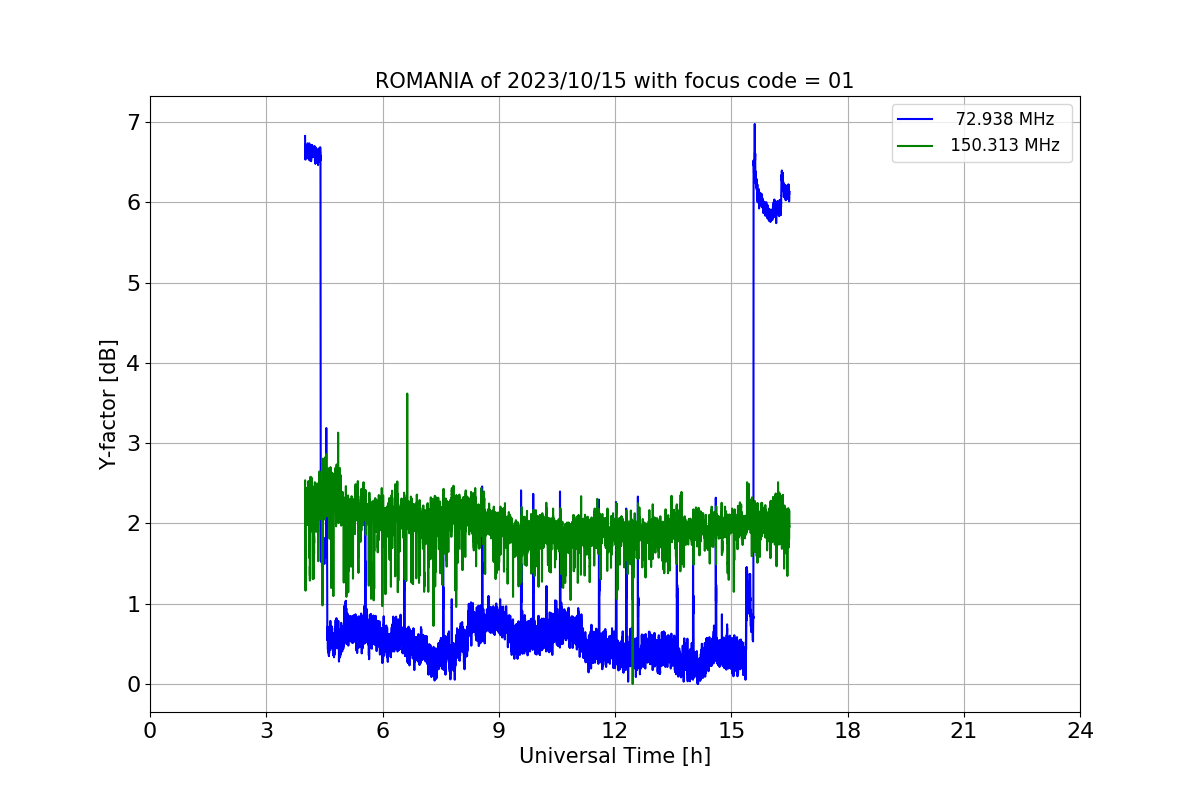Click the x-axis tick label 15
Image resolution: width=1200 pixels, height=800 pixels.
[x=731, y=731]
